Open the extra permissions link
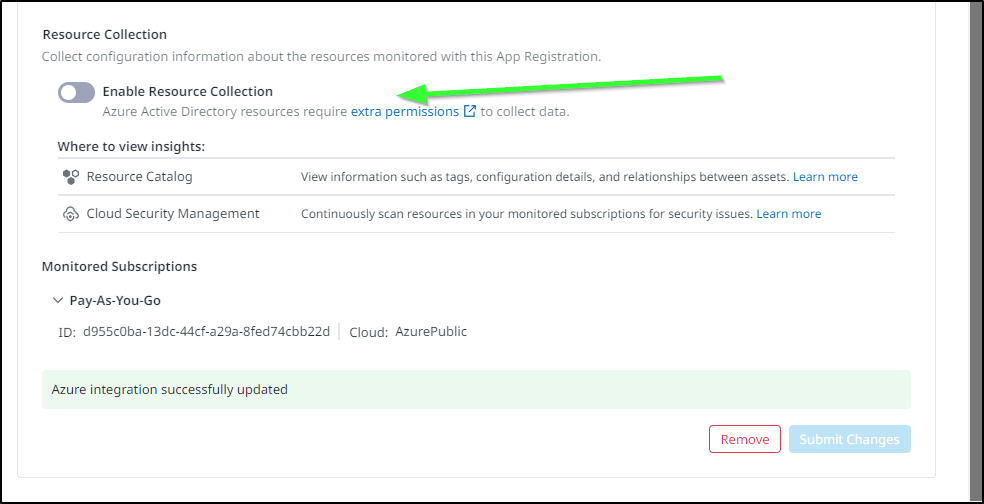Image resolution: width=984 pixels, height=504 pixels. click(405, 112)
